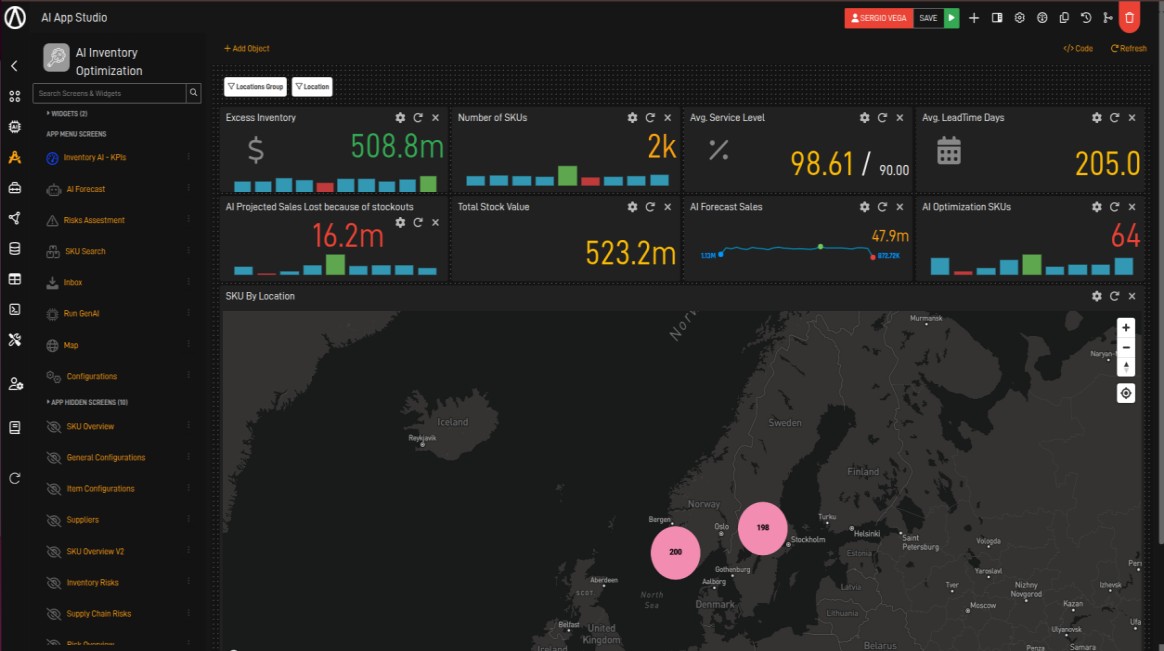Open version history clock icon
The height and width of the screenshot is (651, 1164).
[1086, 18]
